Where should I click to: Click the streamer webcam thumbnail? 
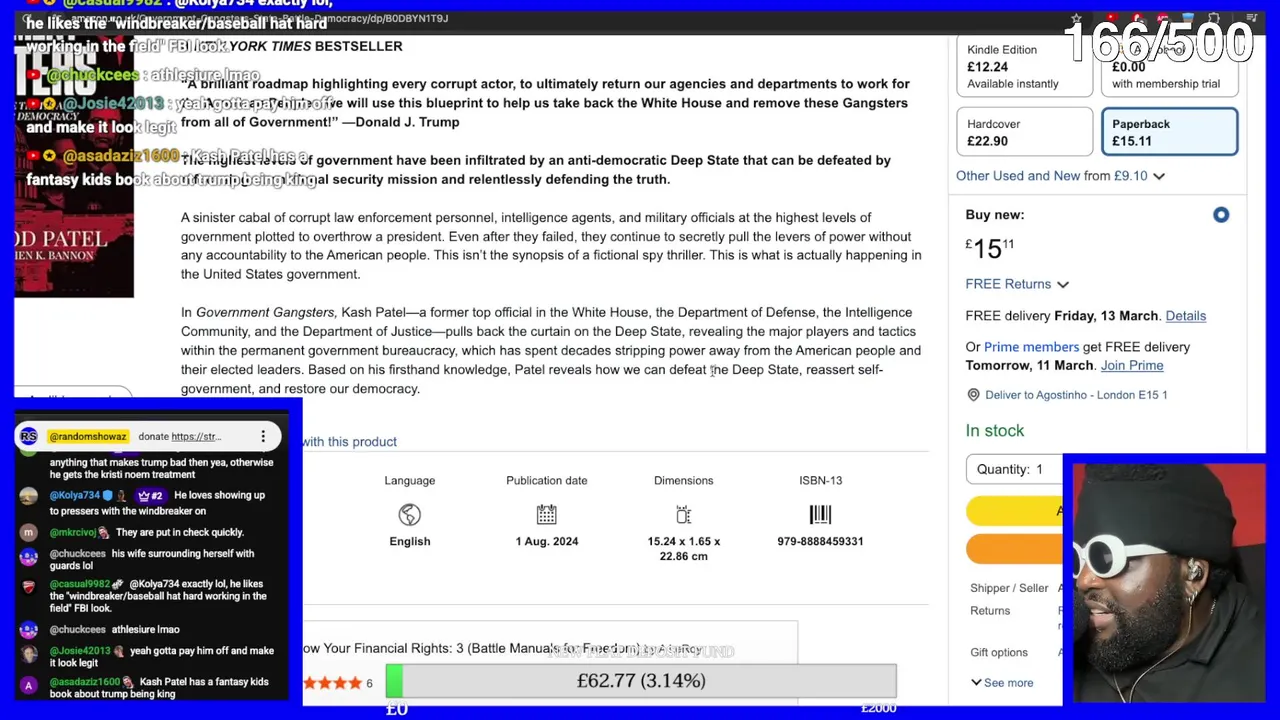click(x=1169, y=582)
